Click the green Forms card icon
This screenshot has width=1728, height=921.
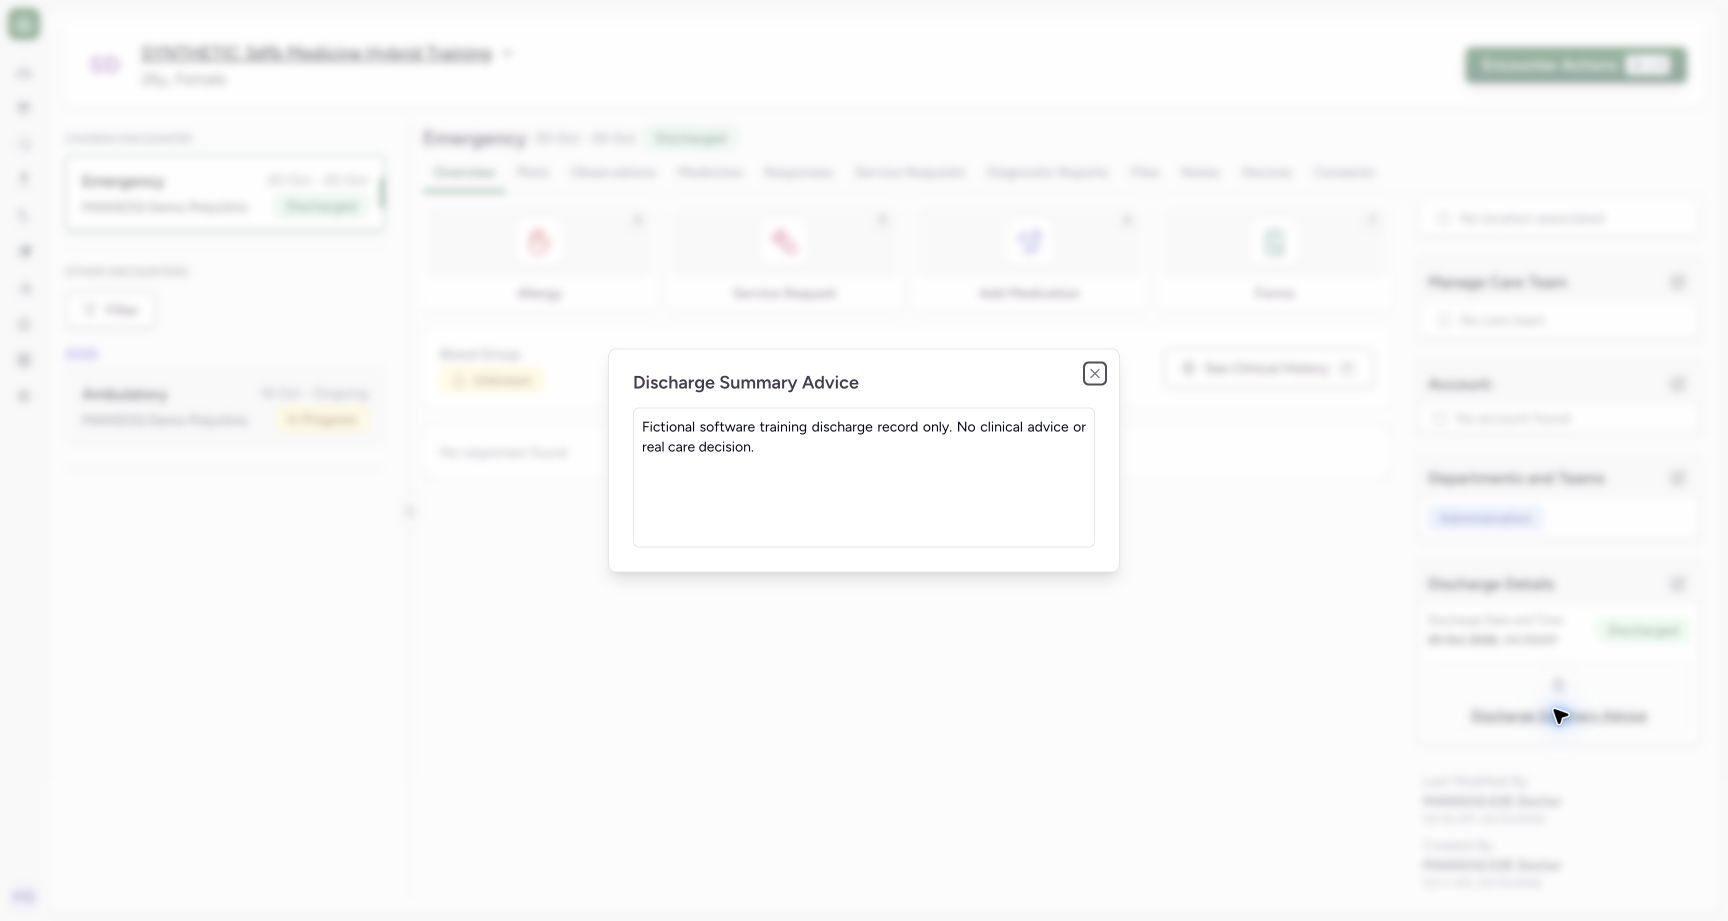coord(1274,241)
